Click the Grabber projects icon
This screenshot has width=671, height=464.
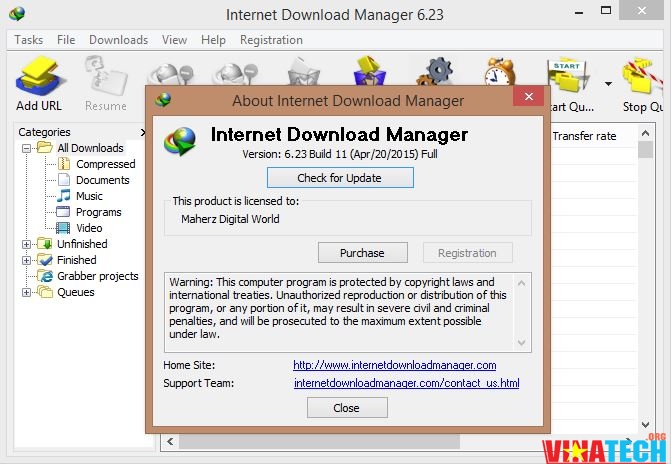(45, 276)
